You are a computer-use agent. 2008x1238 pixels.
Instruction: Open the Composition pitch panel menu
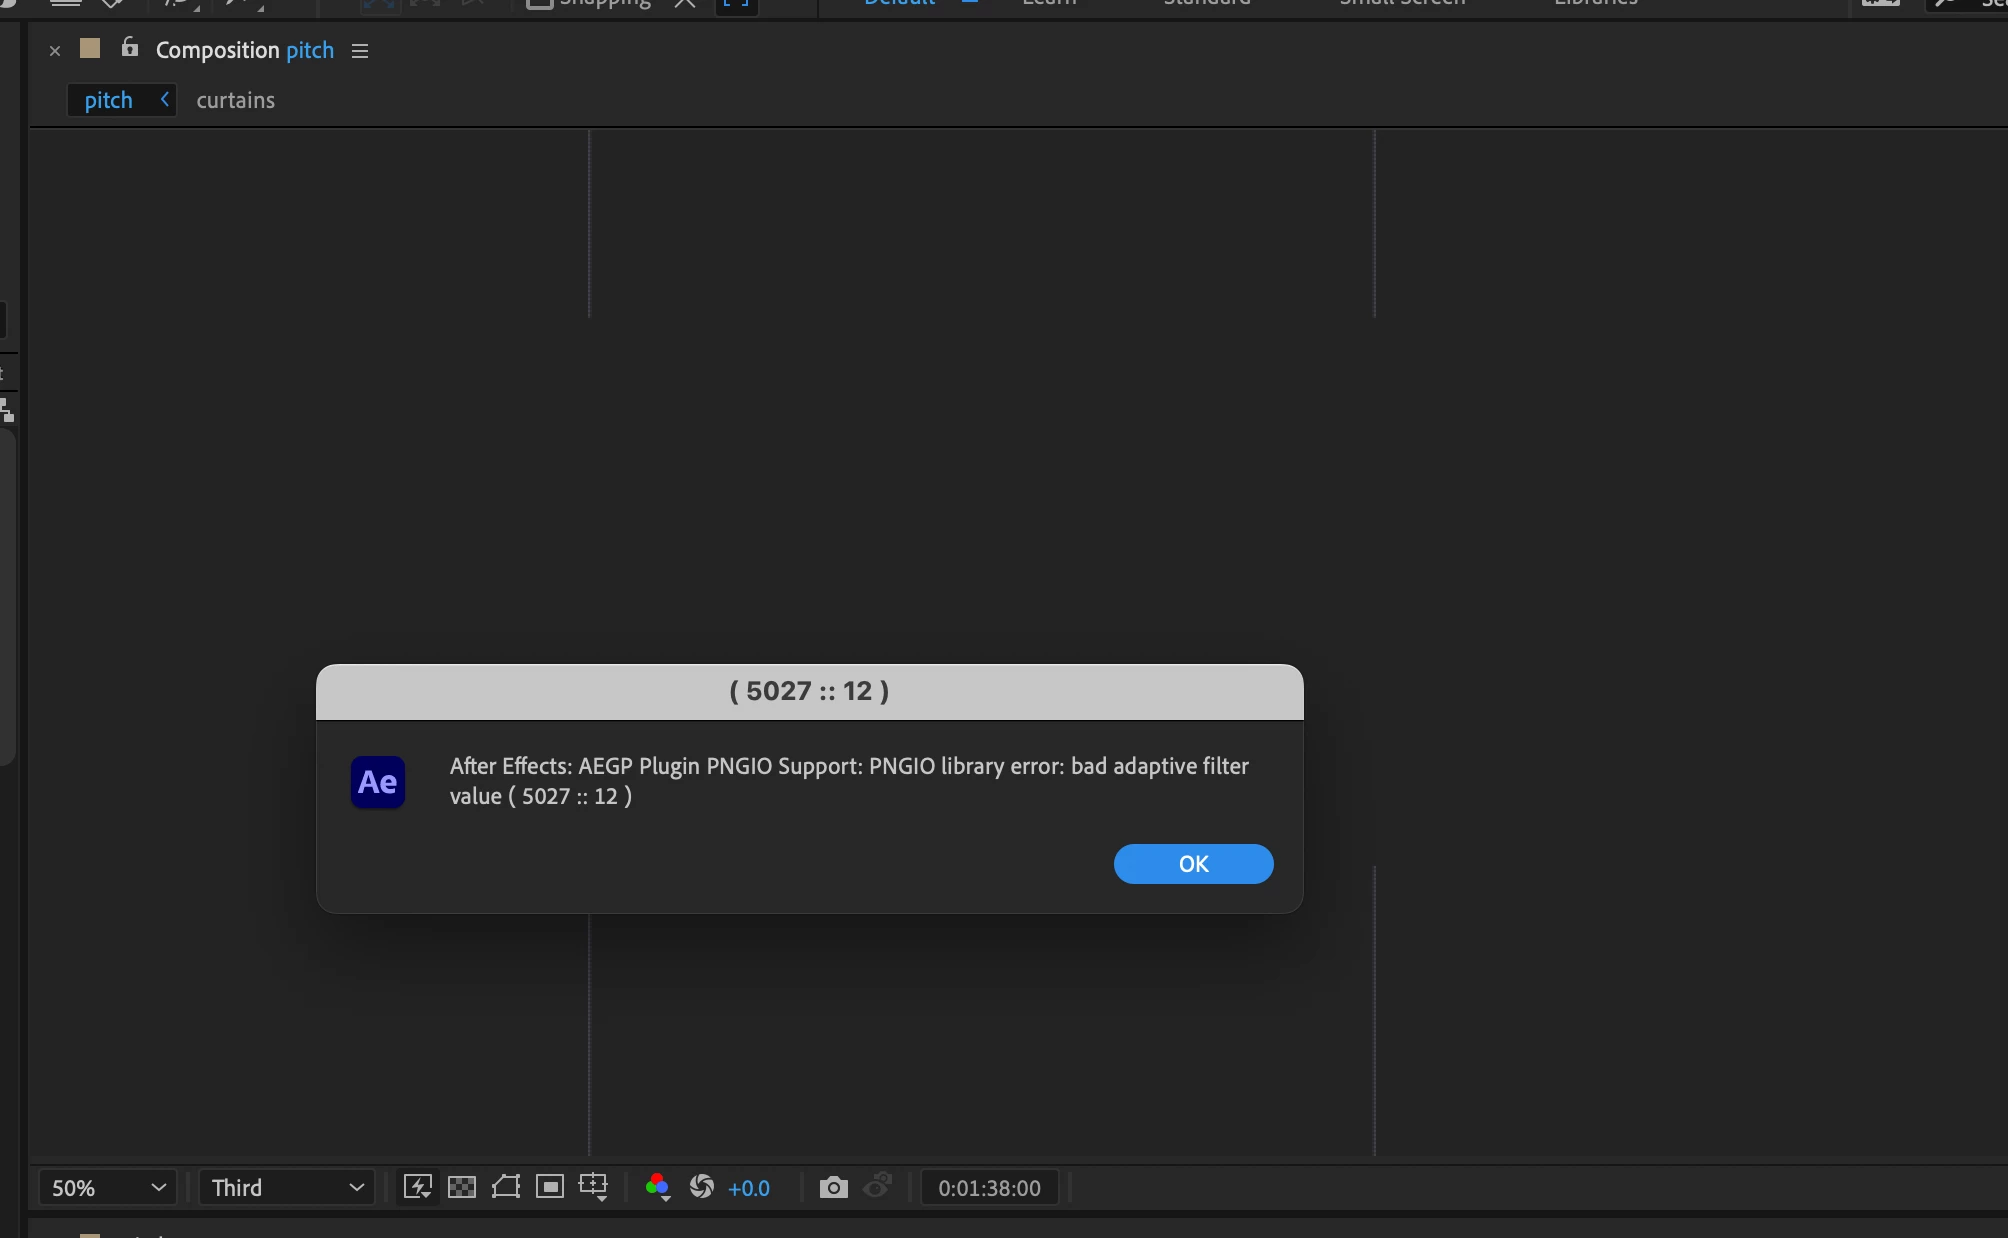tap(360, 51)
